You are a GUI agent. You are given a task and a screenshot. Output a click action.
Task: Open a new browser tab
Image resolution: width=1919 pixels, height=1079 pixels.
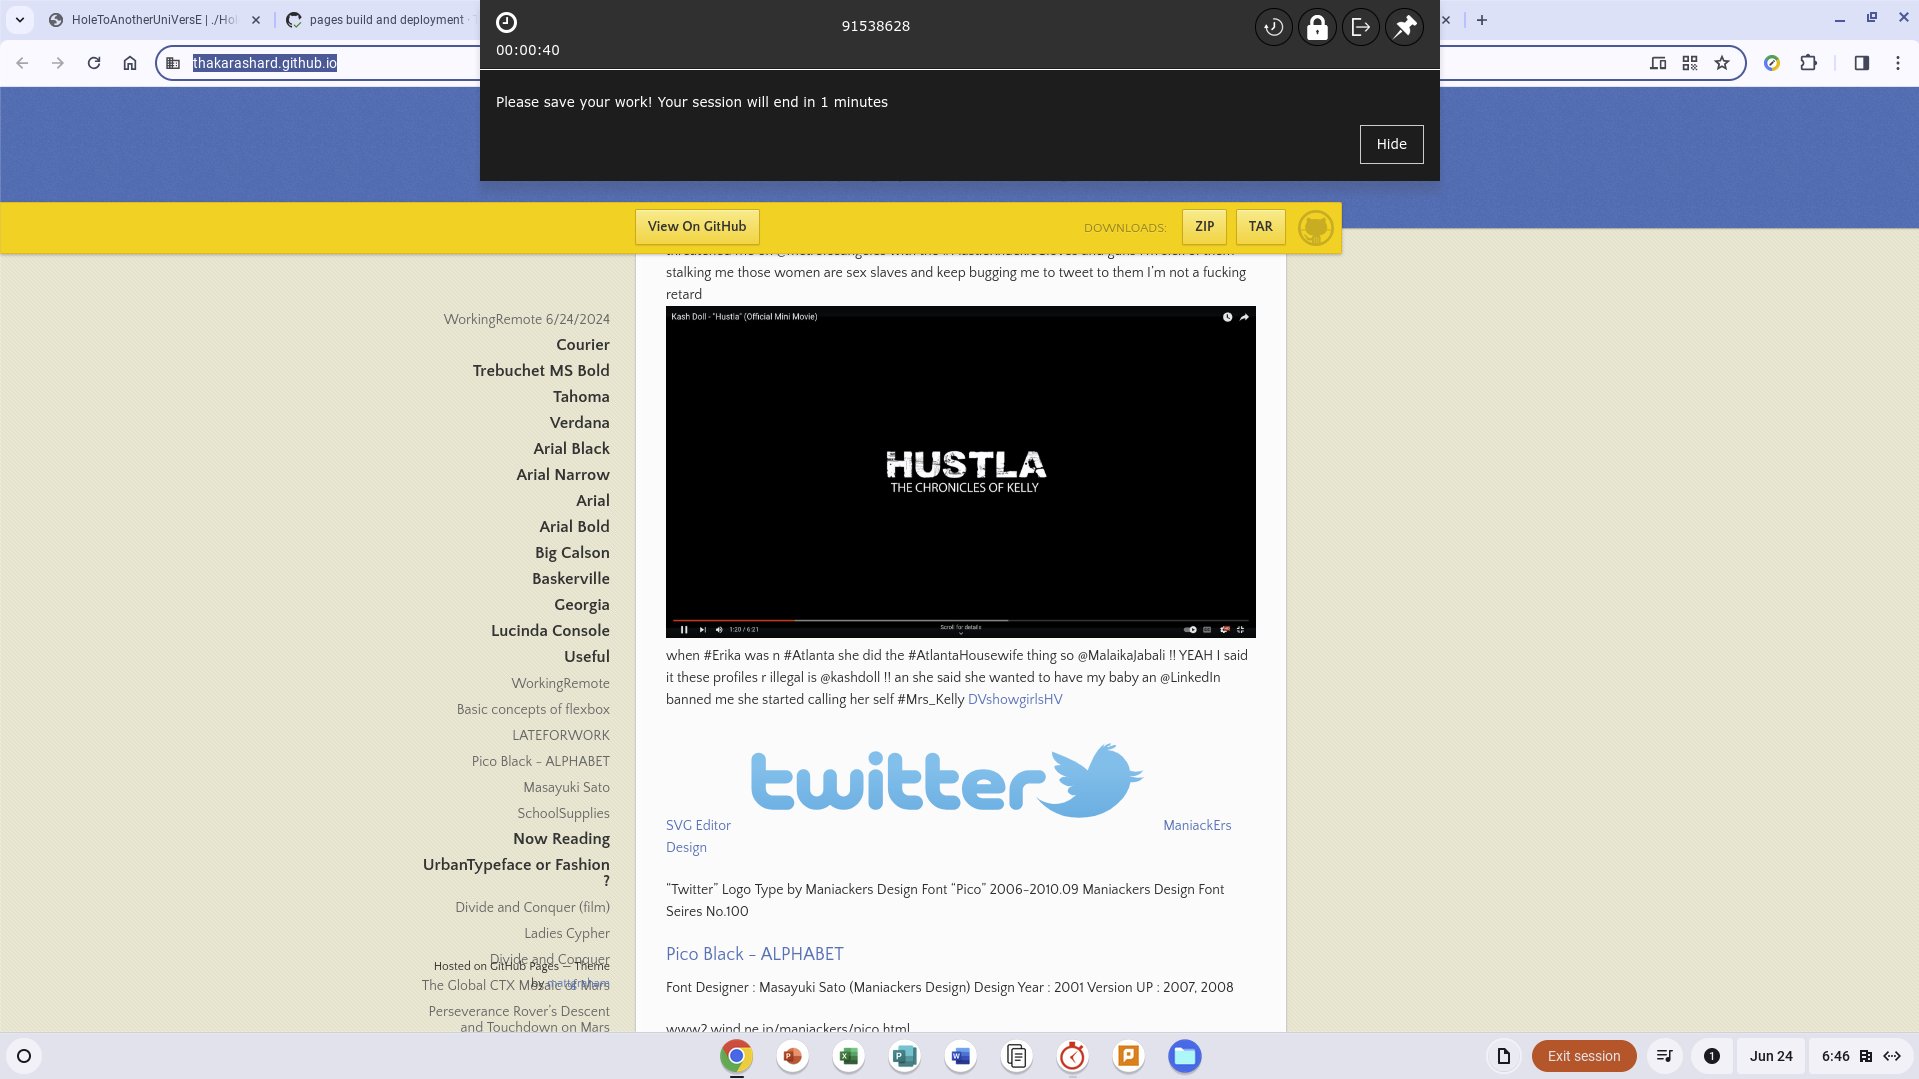[x=1482, y=20]
